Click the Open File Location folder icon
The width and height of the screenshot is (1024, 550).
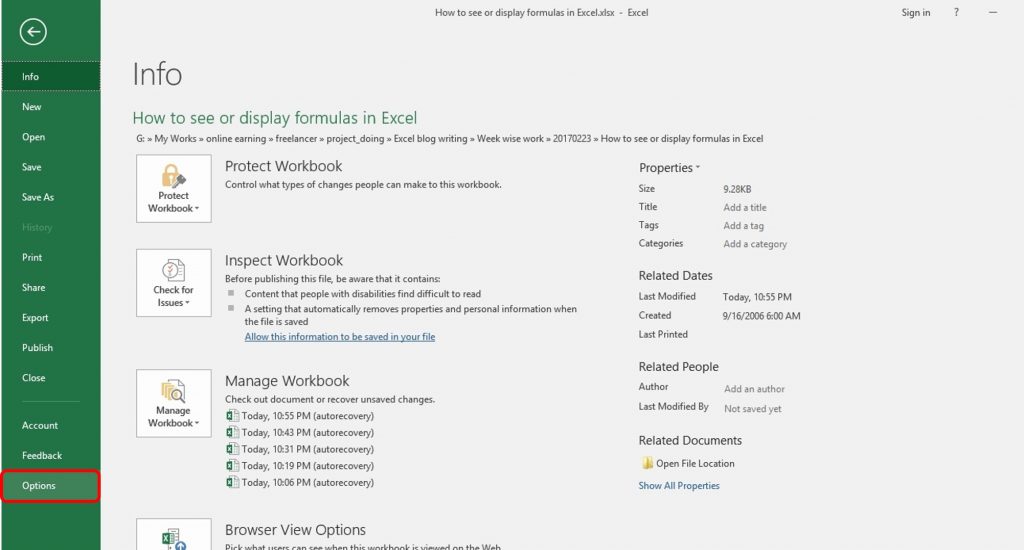(x=647, y=463)
